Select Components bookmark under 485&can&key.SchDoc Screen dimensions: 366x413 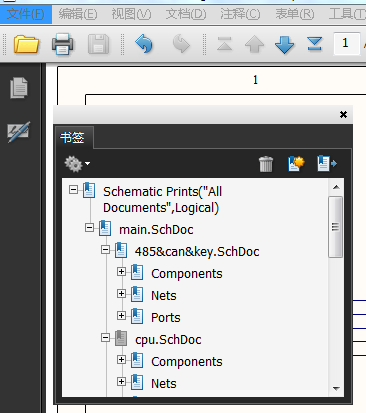[187, 274]
